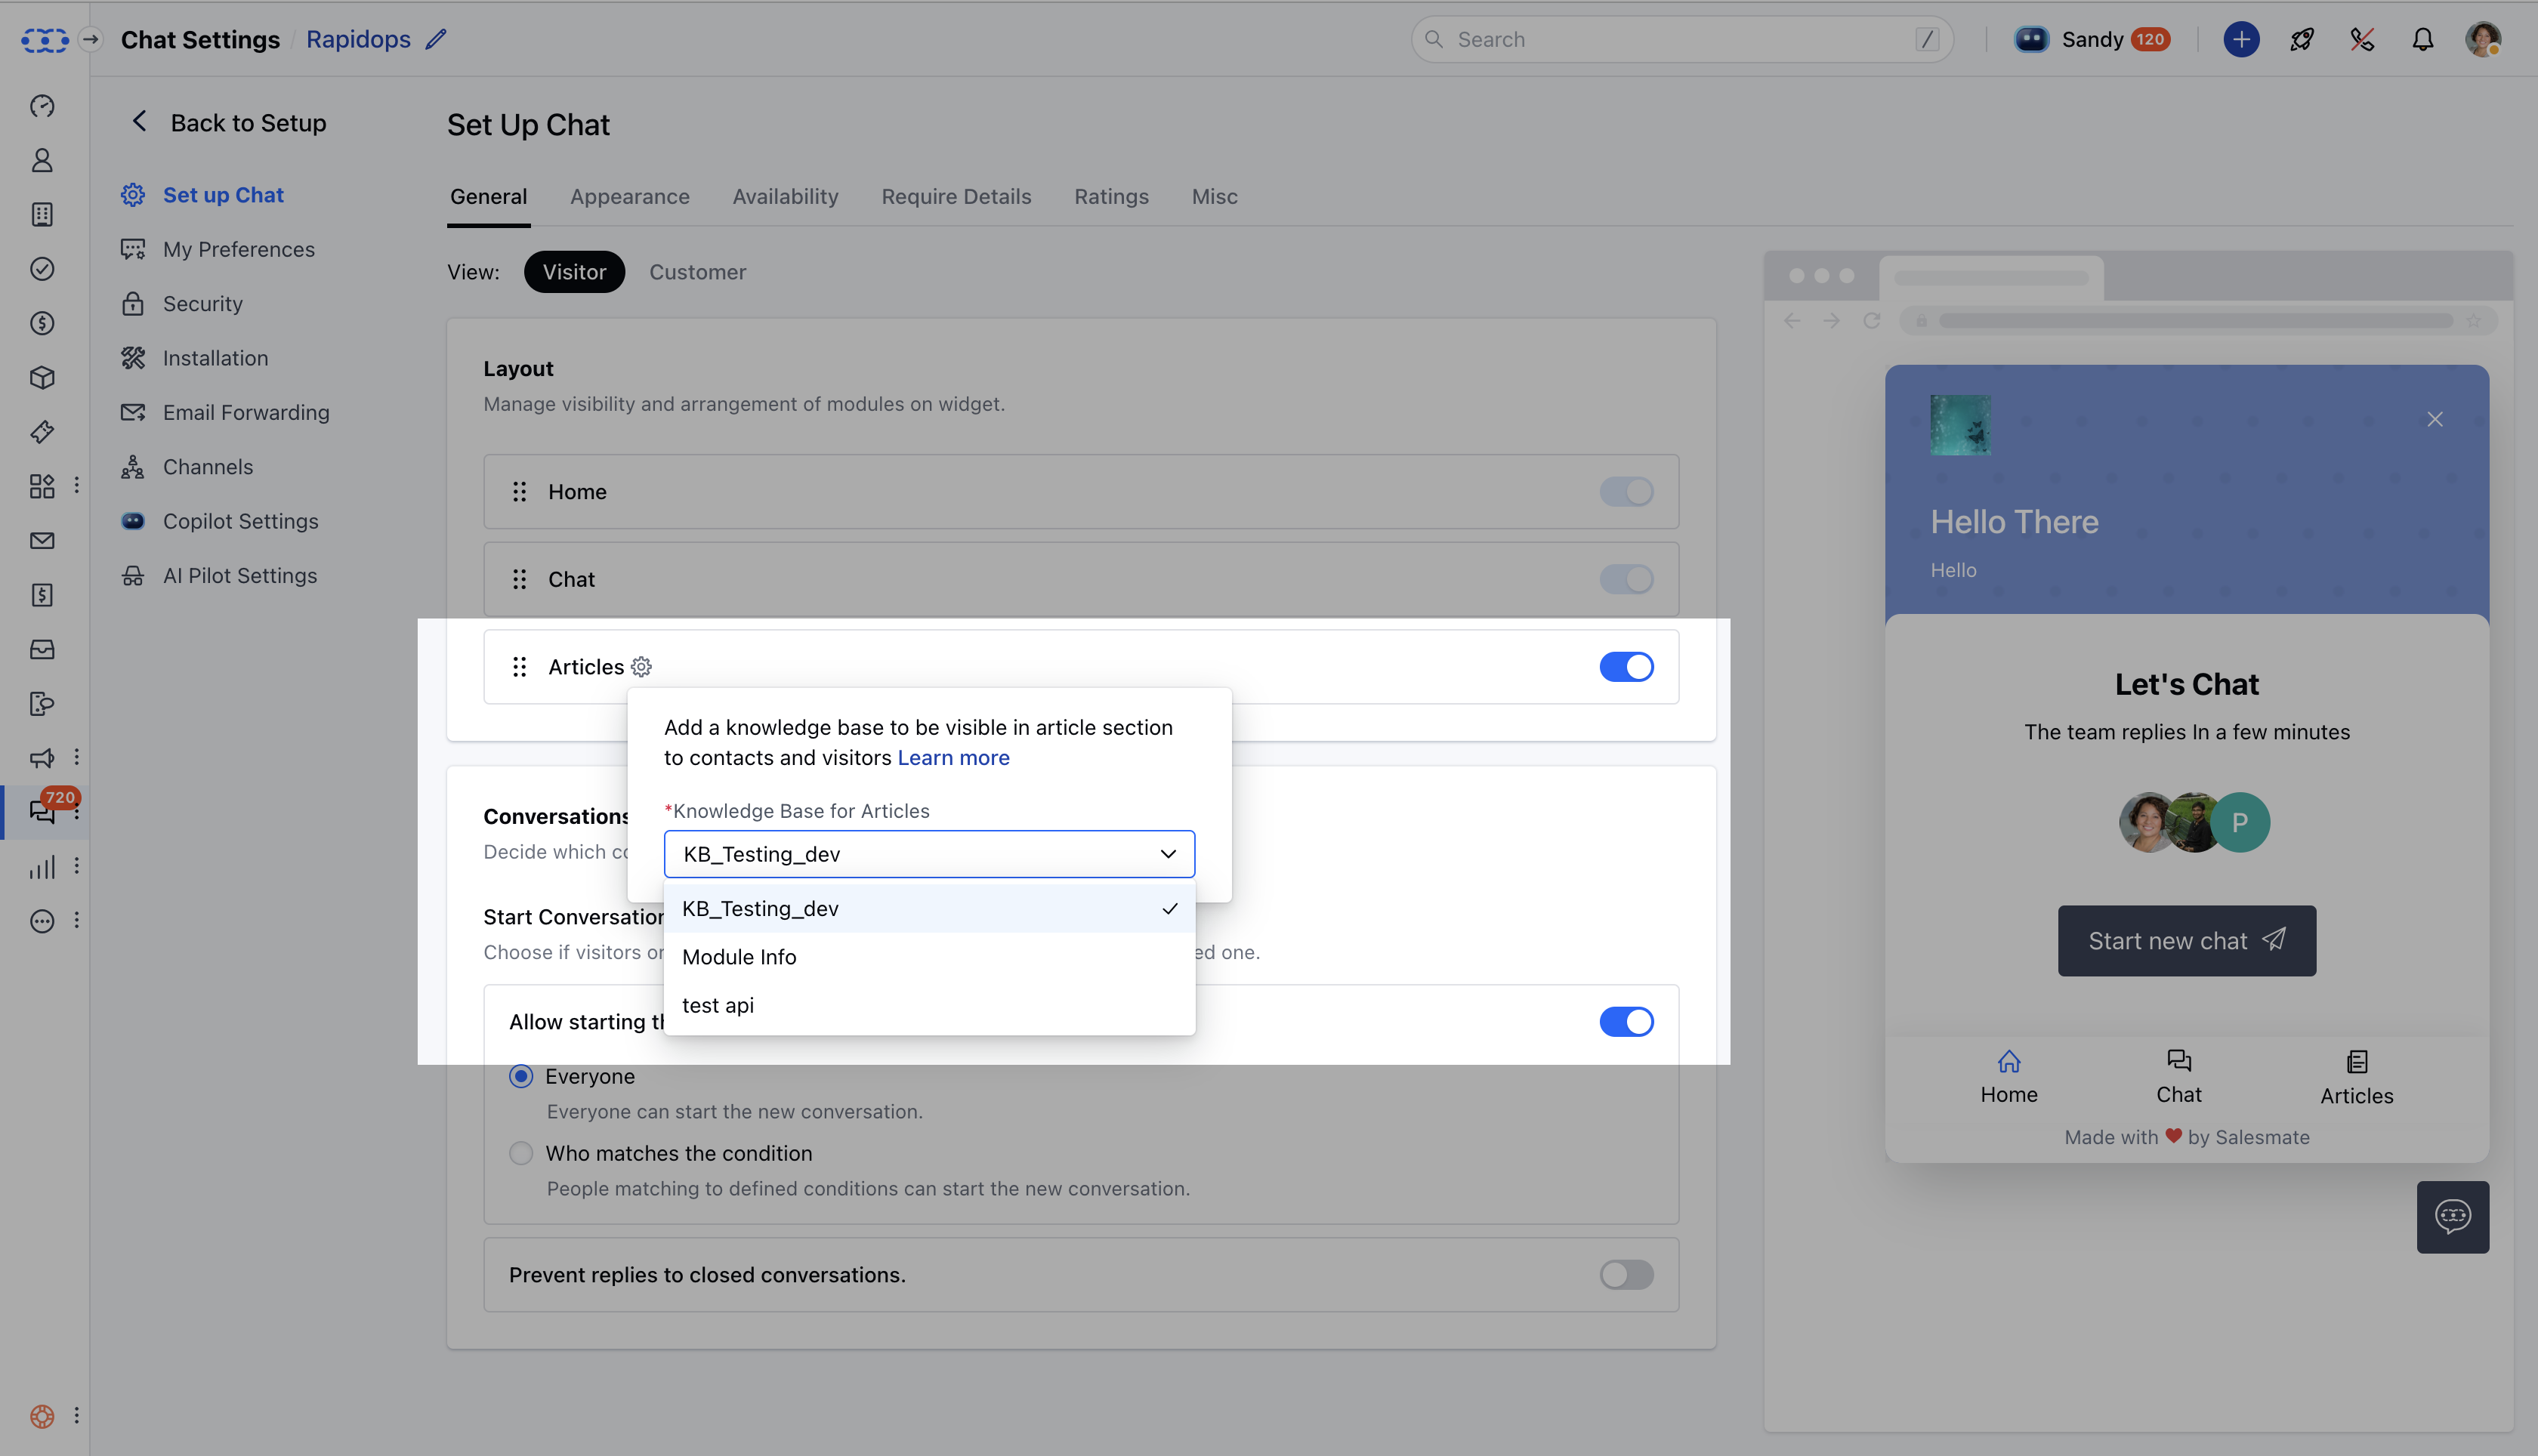Image resolution: width=2538 pixels, height=1456 pixels.
Task: Enable Prevent replies to closed conversations
Action: click(x=1626, y=1275)
